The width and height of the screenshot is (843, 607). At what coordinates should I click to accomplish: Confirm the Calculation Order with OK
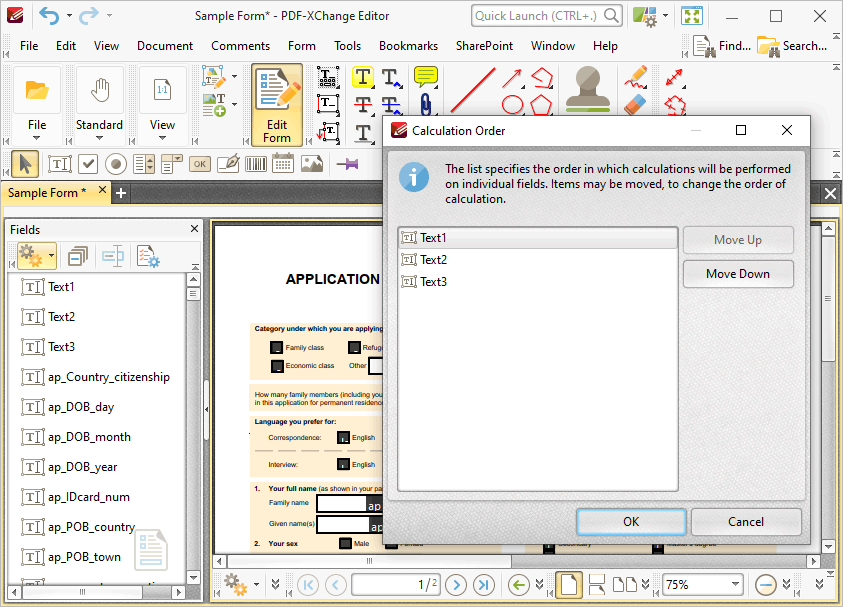630,521
